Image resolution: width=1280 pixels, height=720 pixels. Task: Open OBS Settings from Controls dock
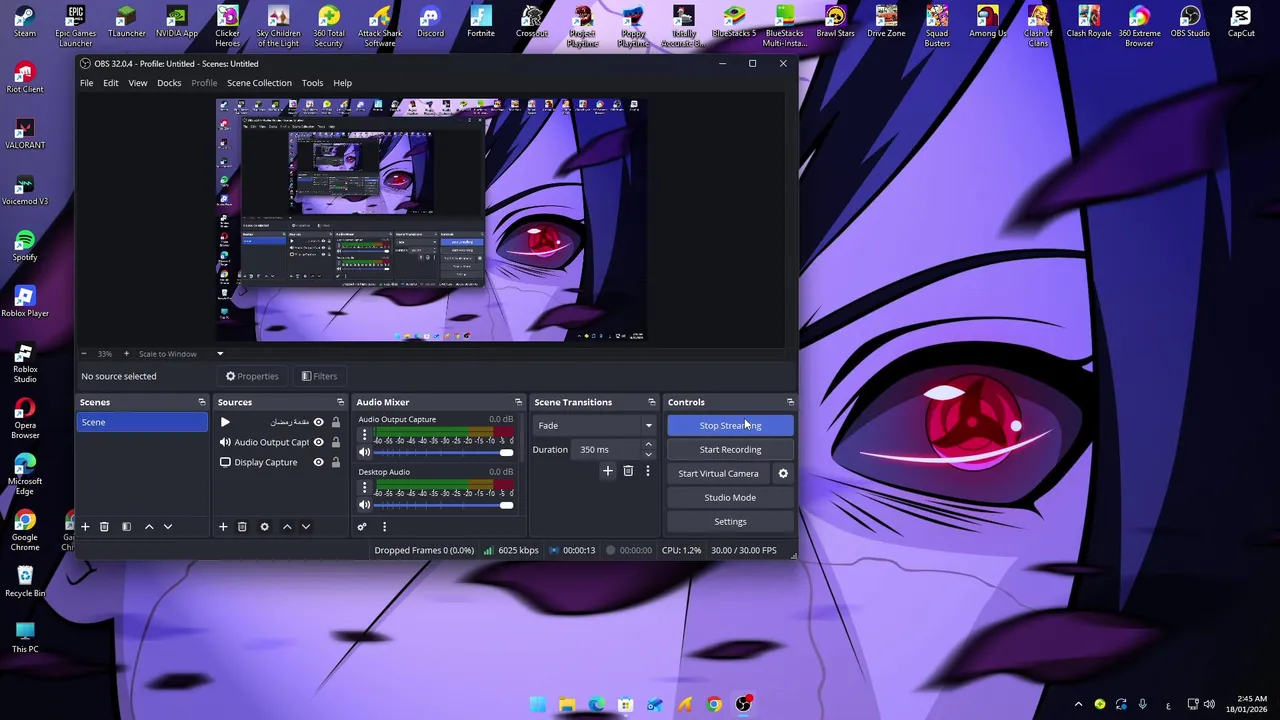point(730,521)
